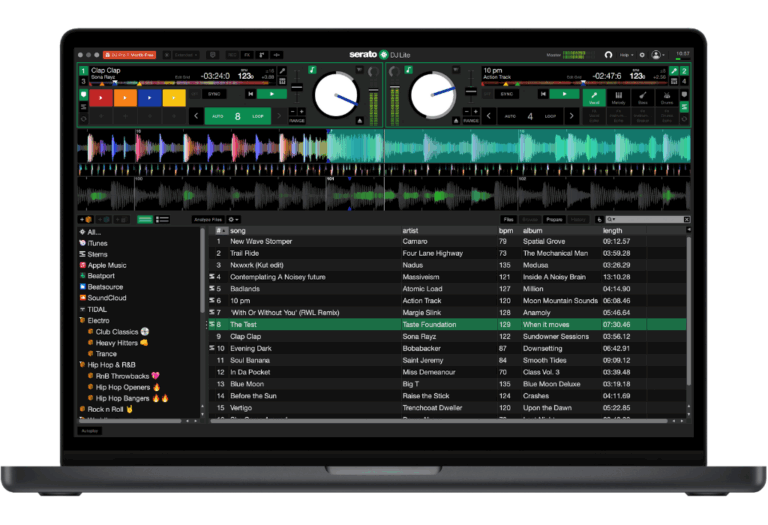Open the search field filter dropdown
The height and width of the screenshot is (525, 768).
click(x=611, y=219)
